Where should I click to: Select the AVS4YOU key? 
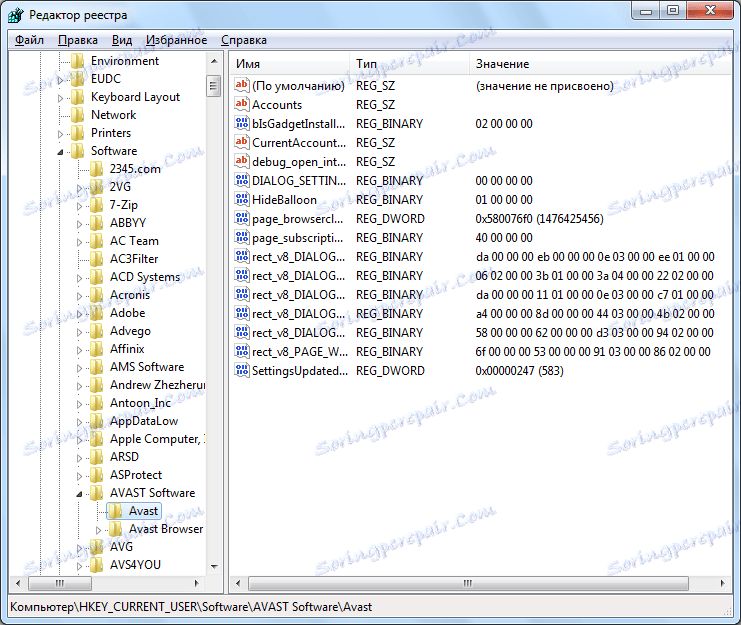pos(135,565)
